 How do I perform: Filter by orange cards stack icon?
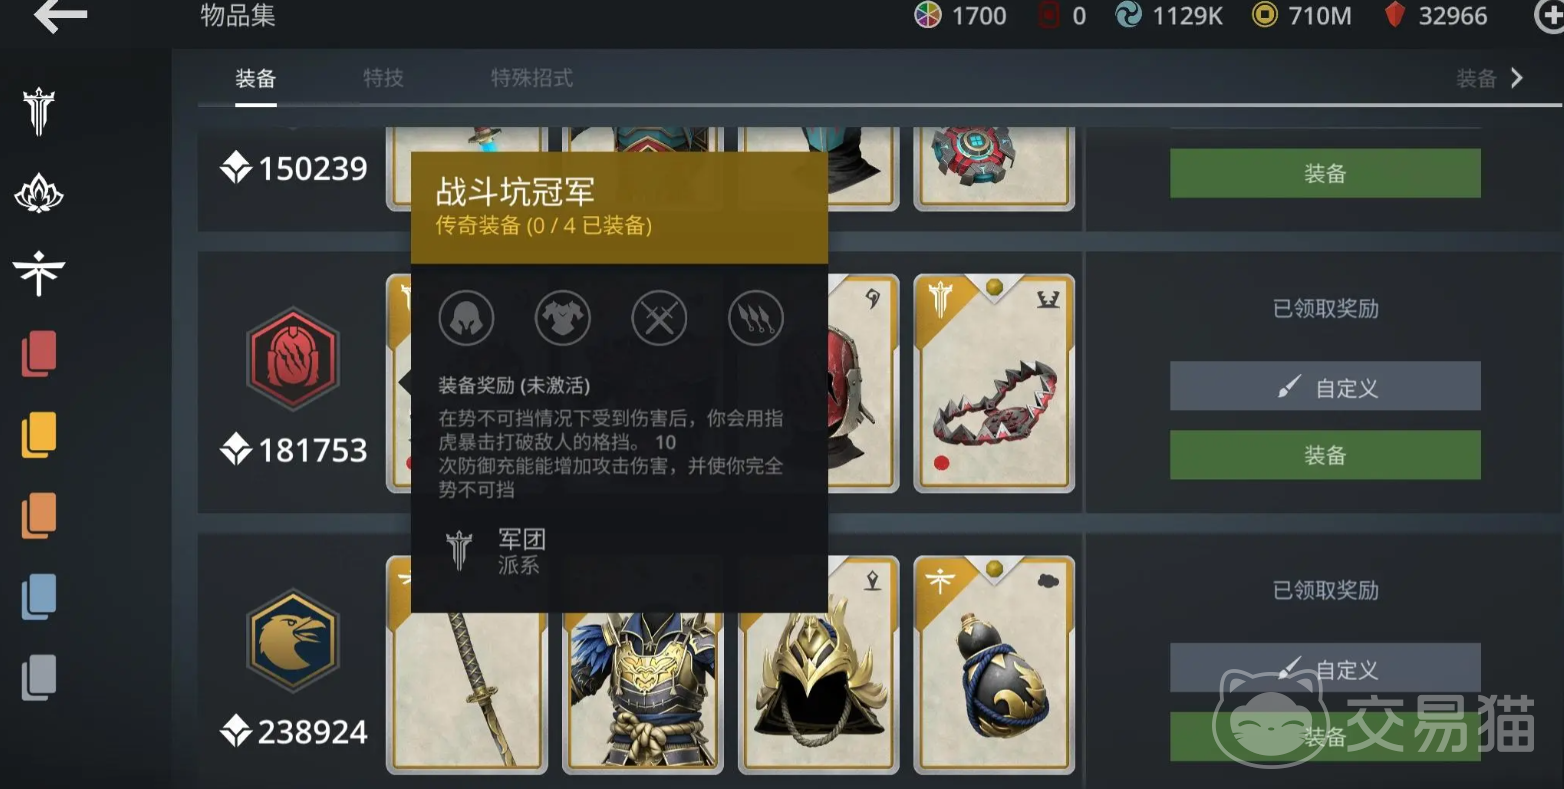pyautogui.click(x=39, y=516)
